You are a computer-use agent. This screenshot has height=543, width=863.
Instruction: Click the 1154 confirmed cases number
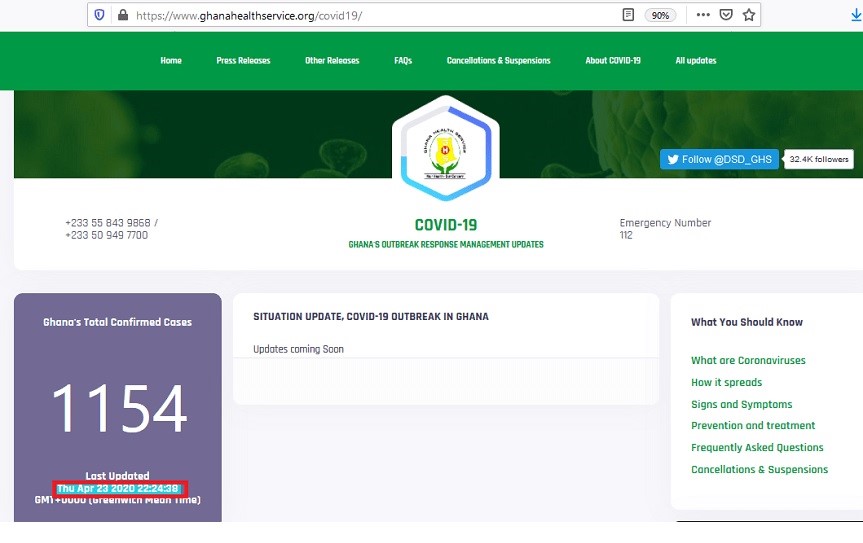[119, 408]
